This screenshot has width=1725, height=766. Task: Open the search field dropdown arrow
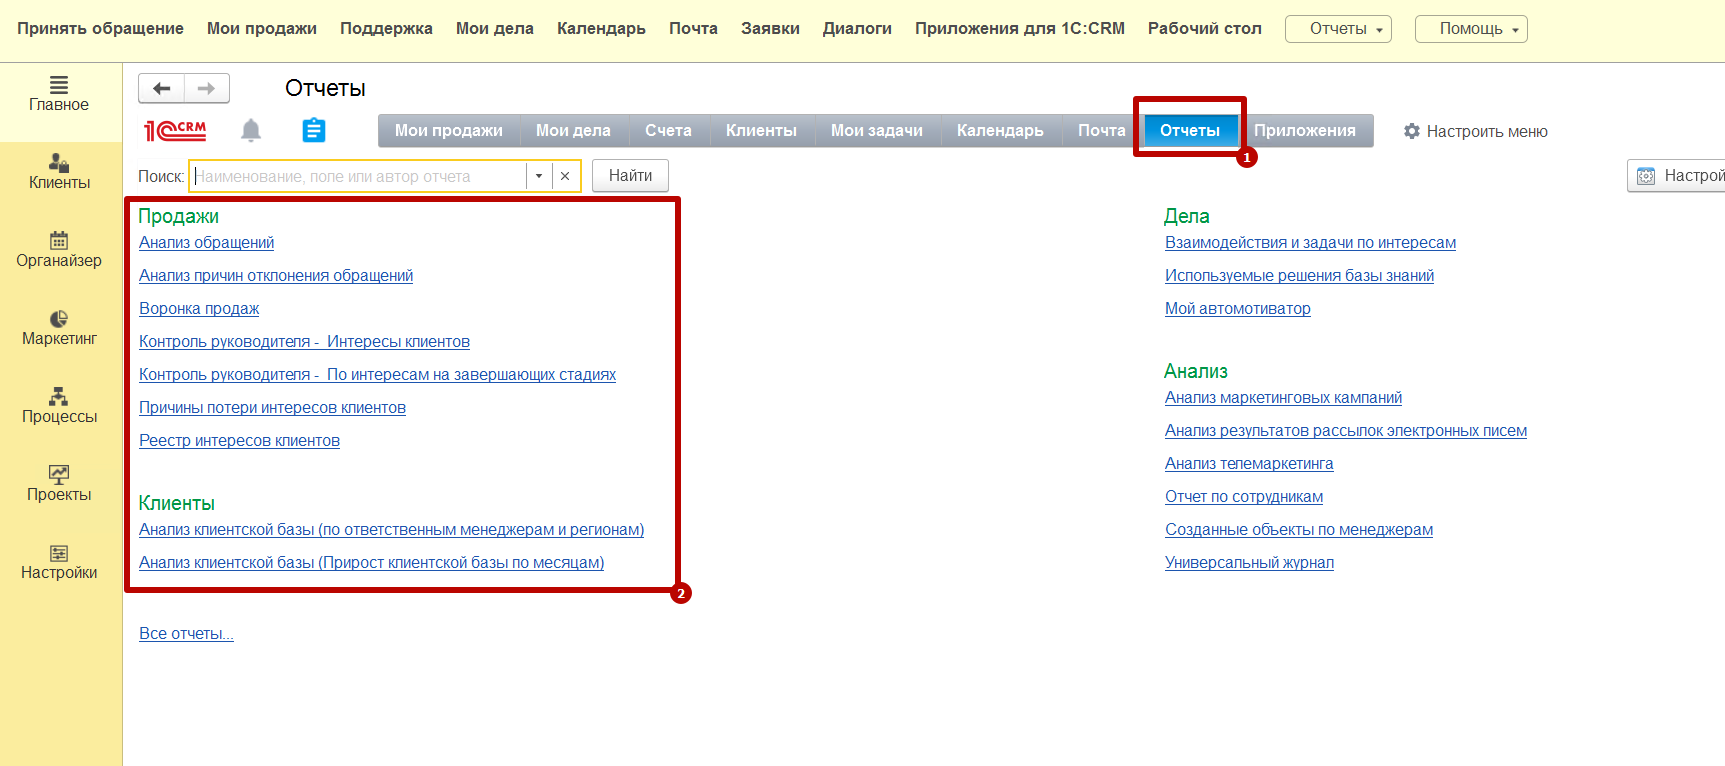point(539,176)
